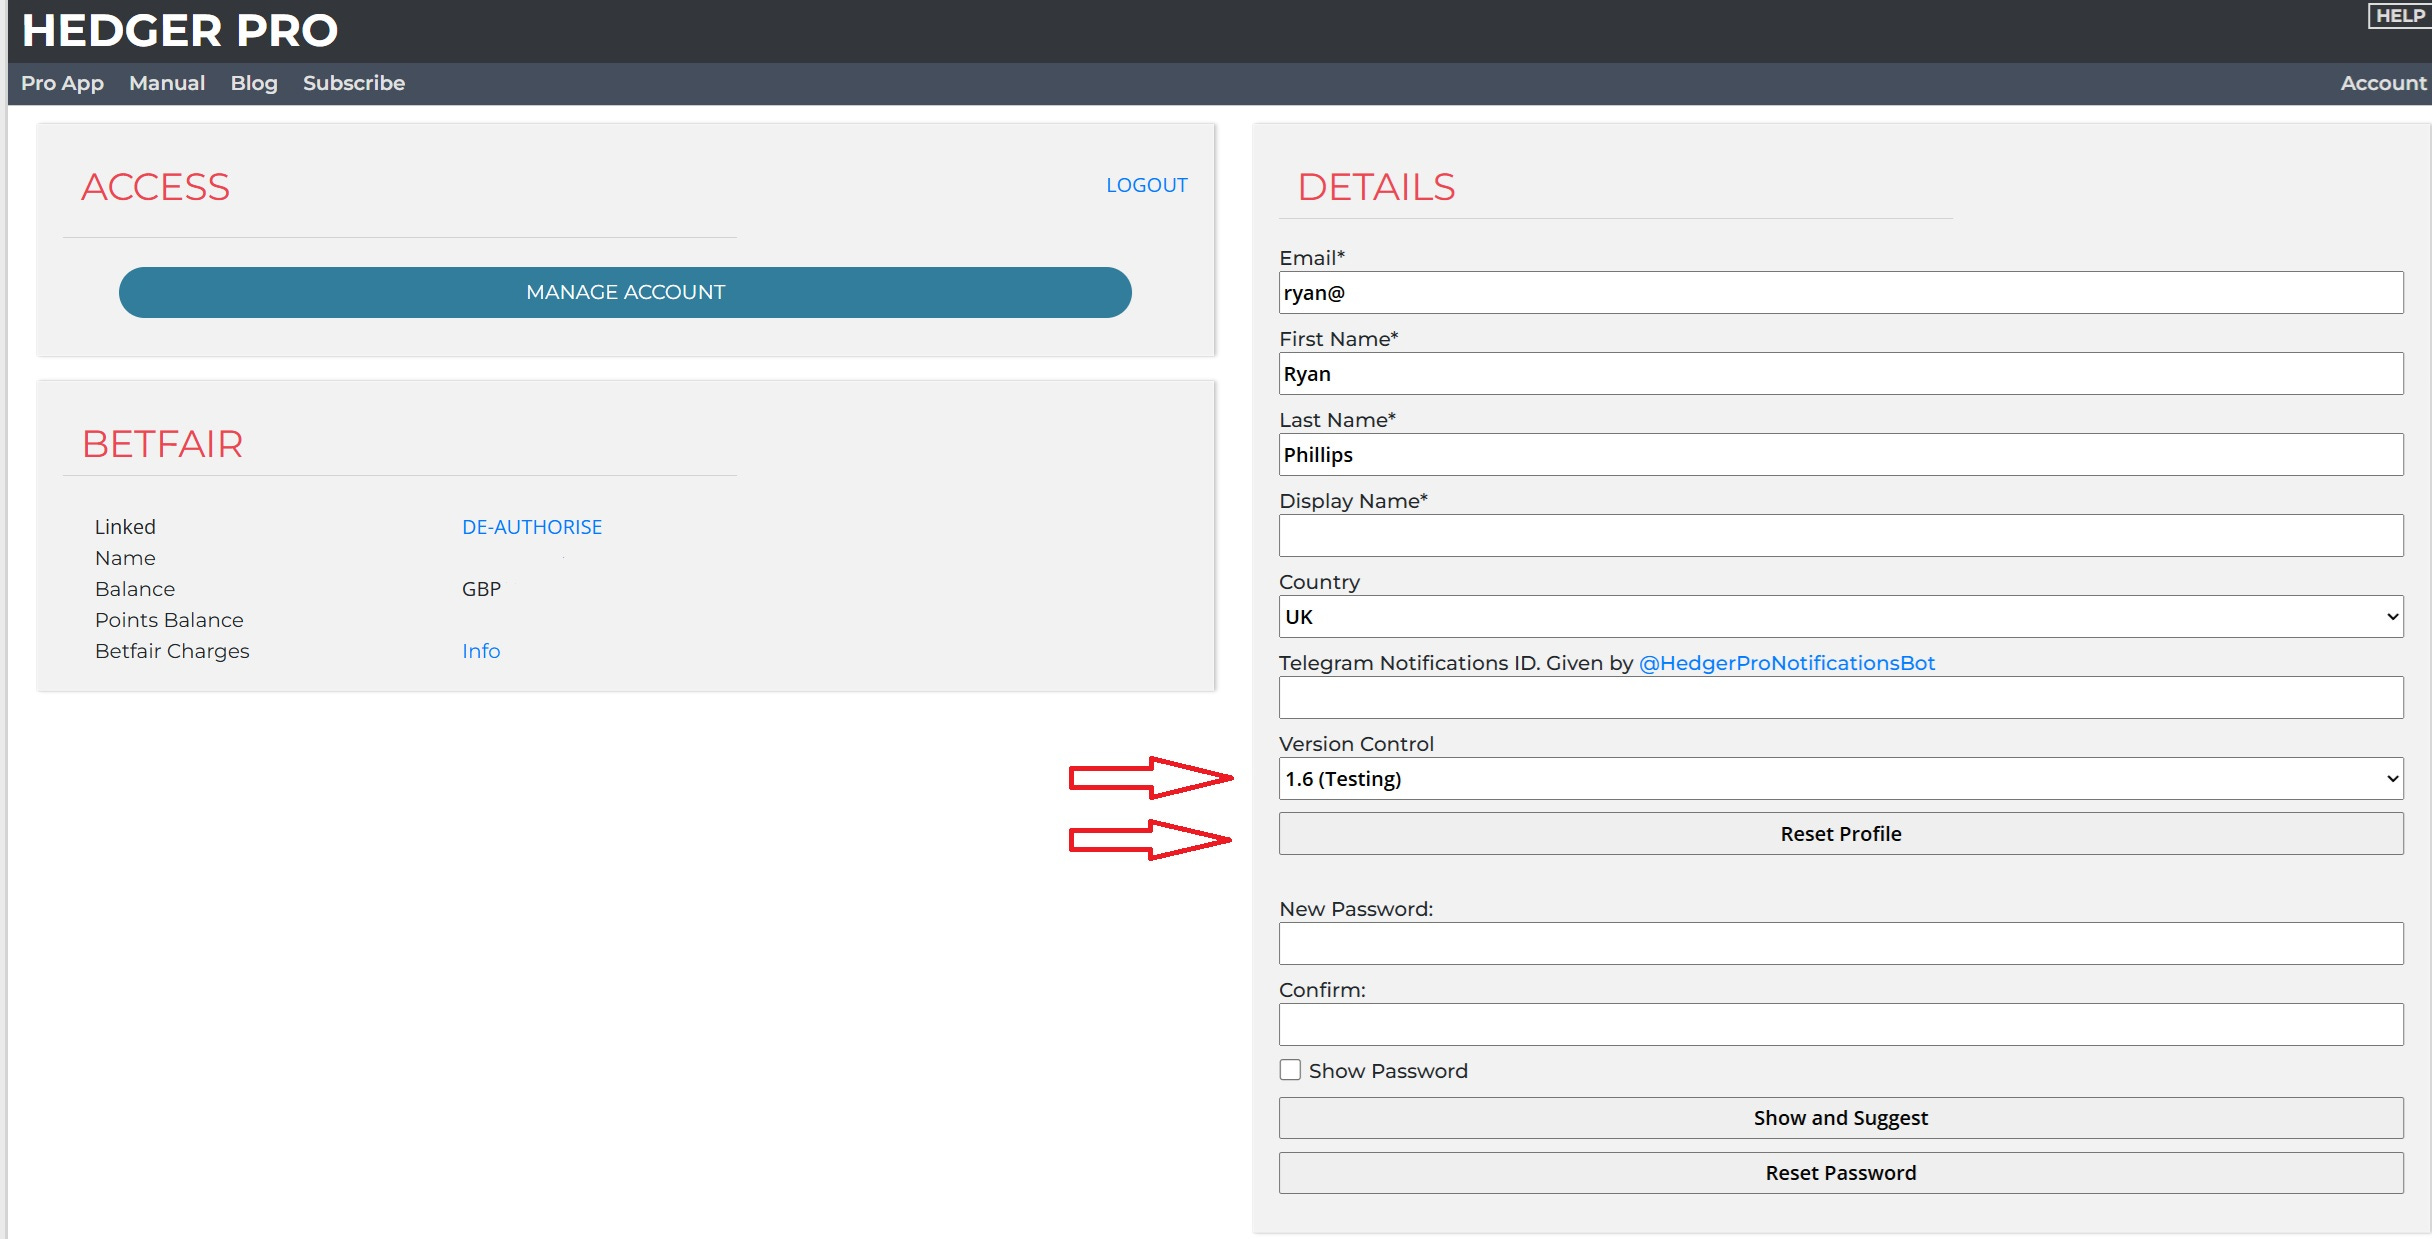Click the Reset Profile button

[1841, 834]
